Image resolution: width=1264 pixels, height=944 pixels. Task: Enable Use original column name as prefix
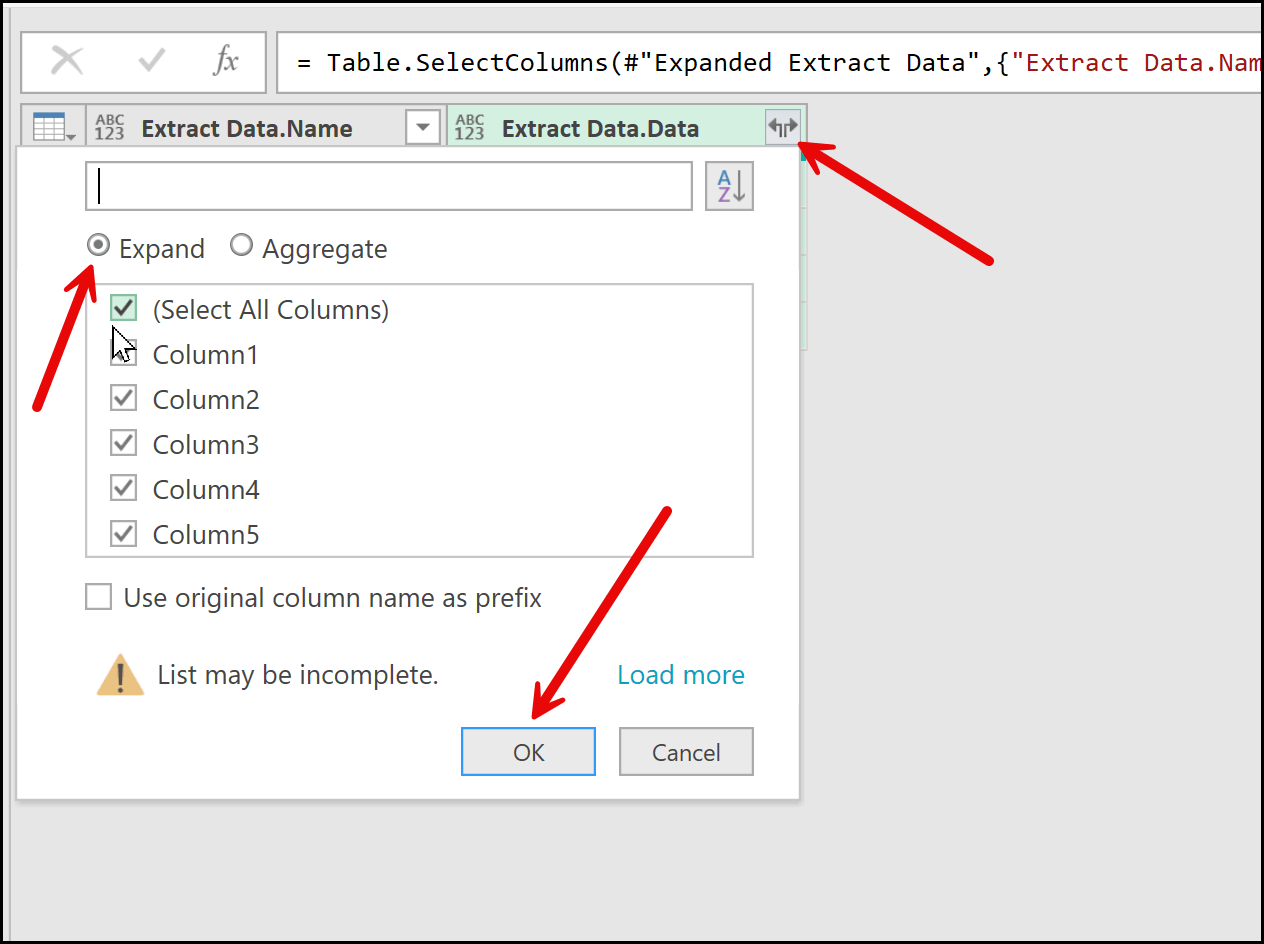99,598
